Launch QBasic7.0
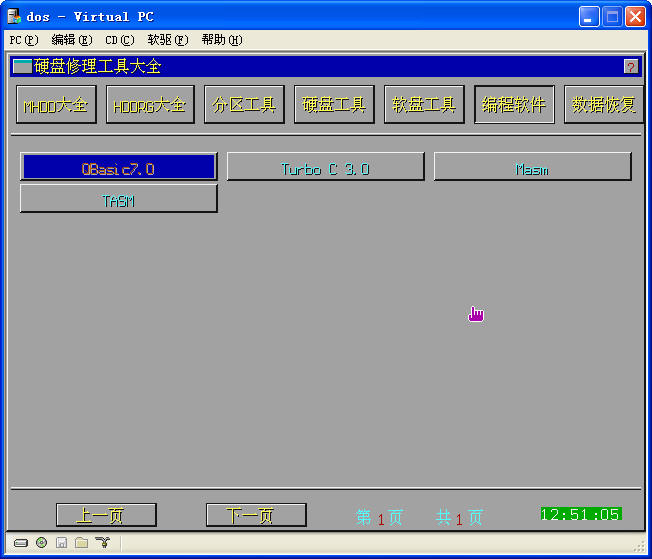This screenshot has width=652, height=559. pos(119,166)
